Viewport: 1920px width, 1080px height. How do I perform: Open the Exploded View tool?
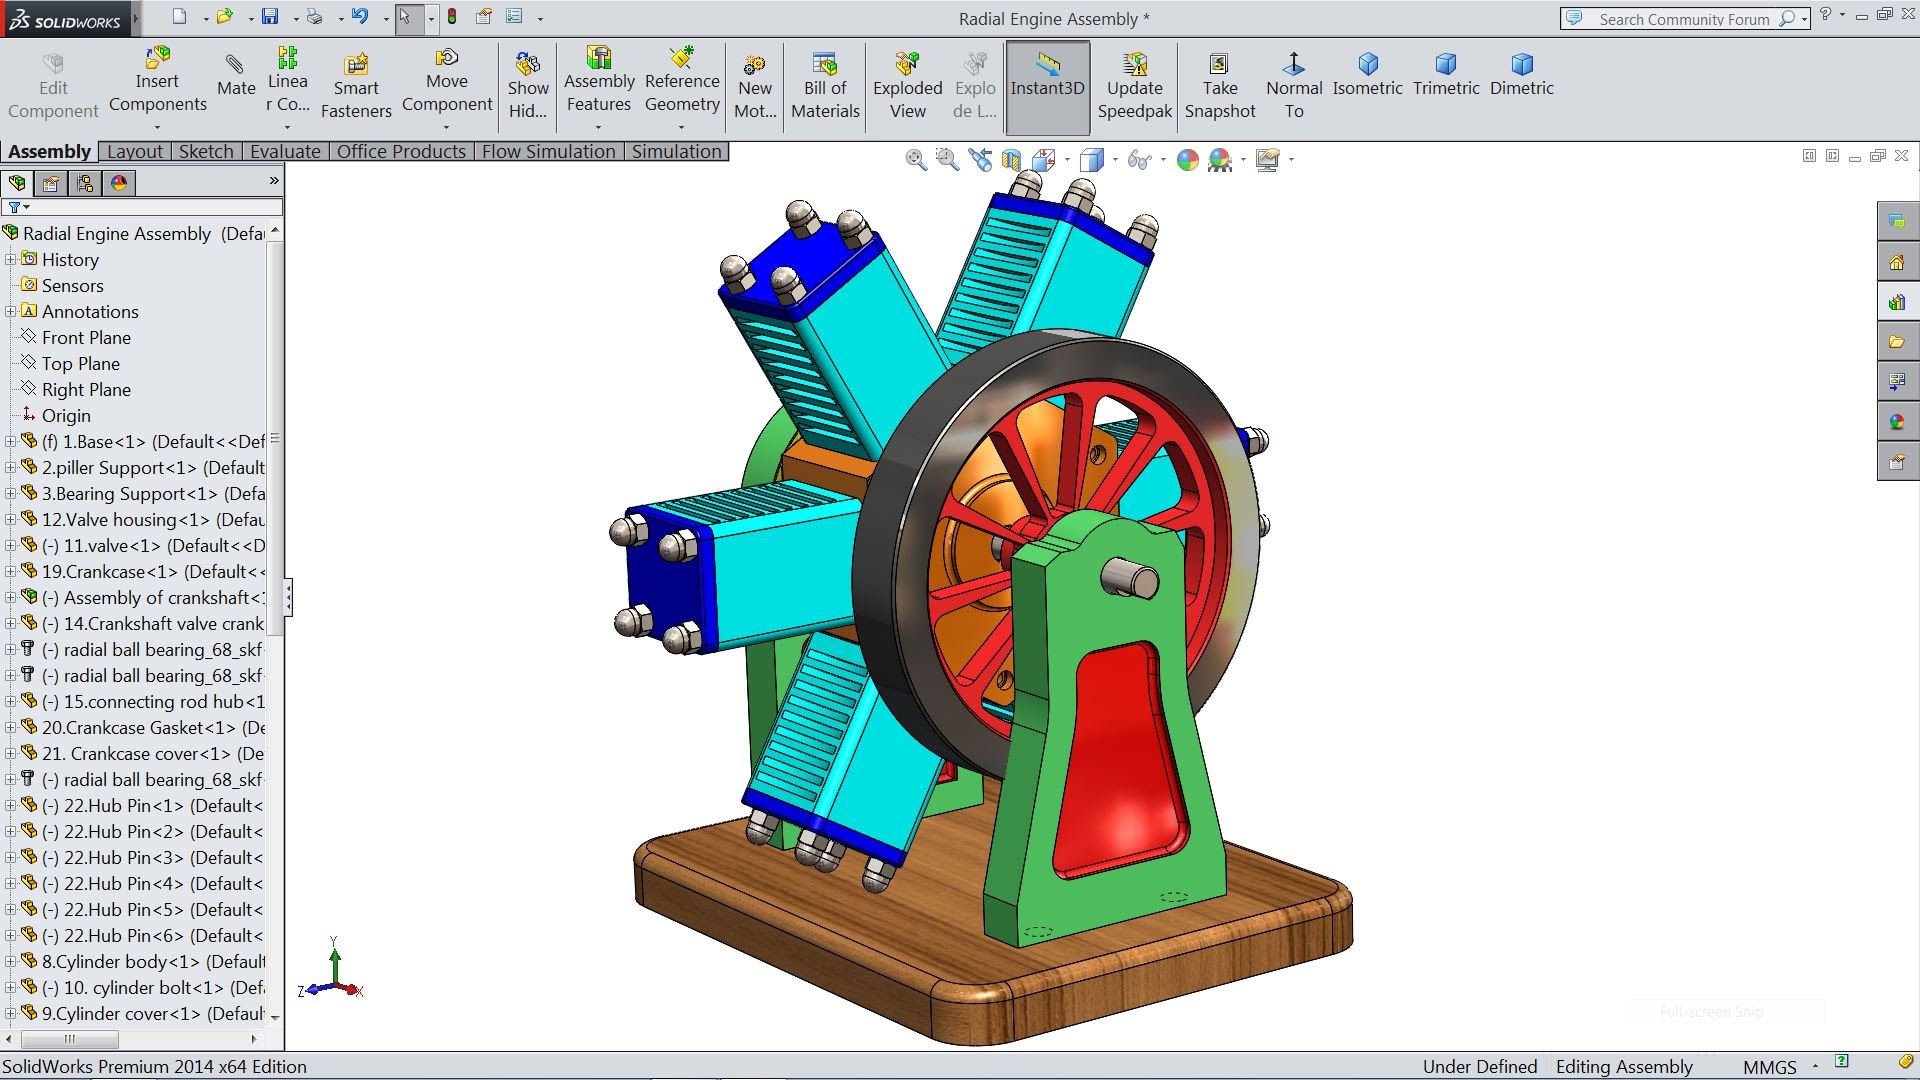point(906,85)
